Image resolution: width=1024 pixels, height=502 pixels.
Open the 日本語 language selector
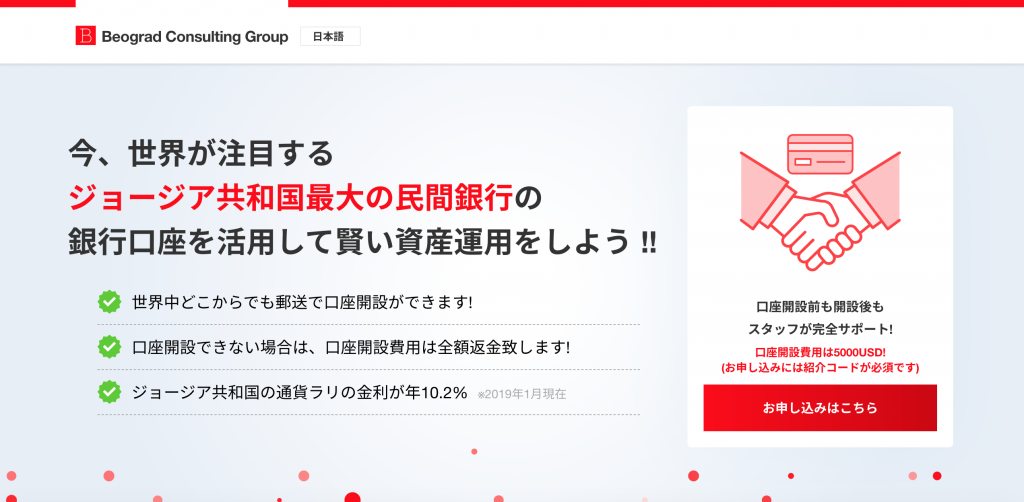tap(330, 37)
